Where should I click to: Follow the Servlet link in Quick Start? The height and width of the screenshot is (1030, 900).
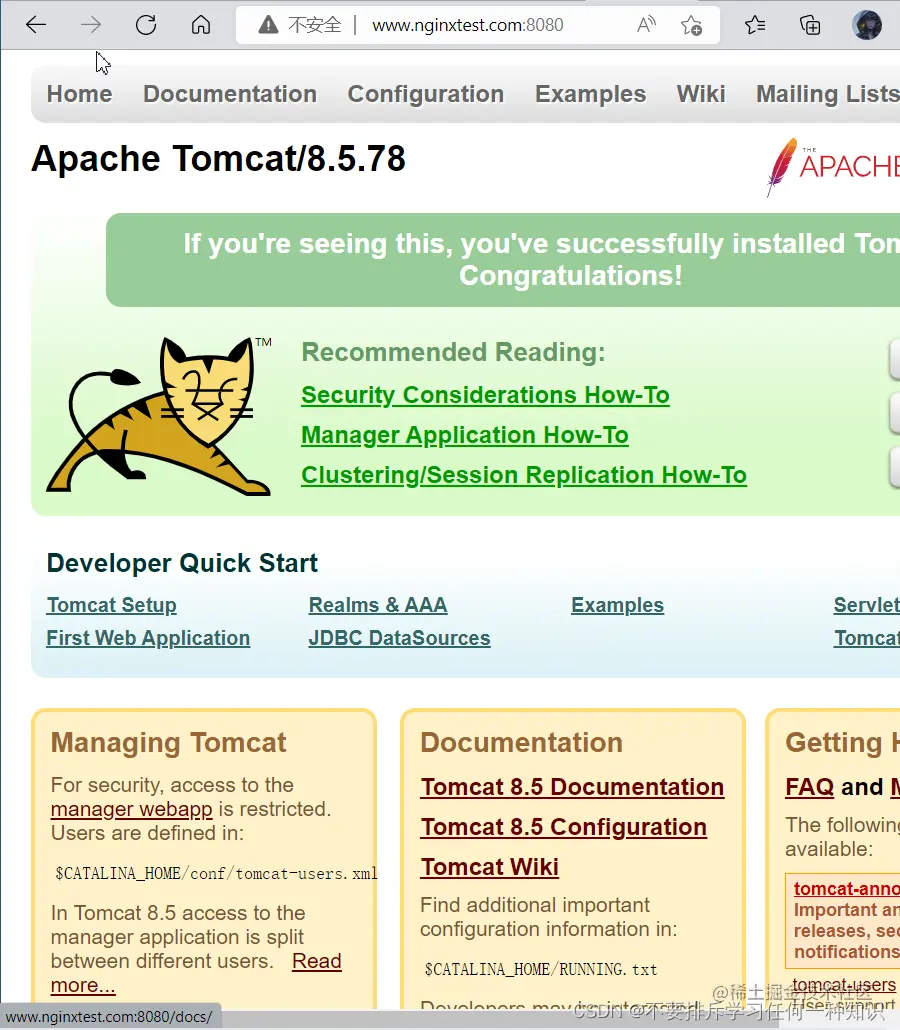click(866, 605)
